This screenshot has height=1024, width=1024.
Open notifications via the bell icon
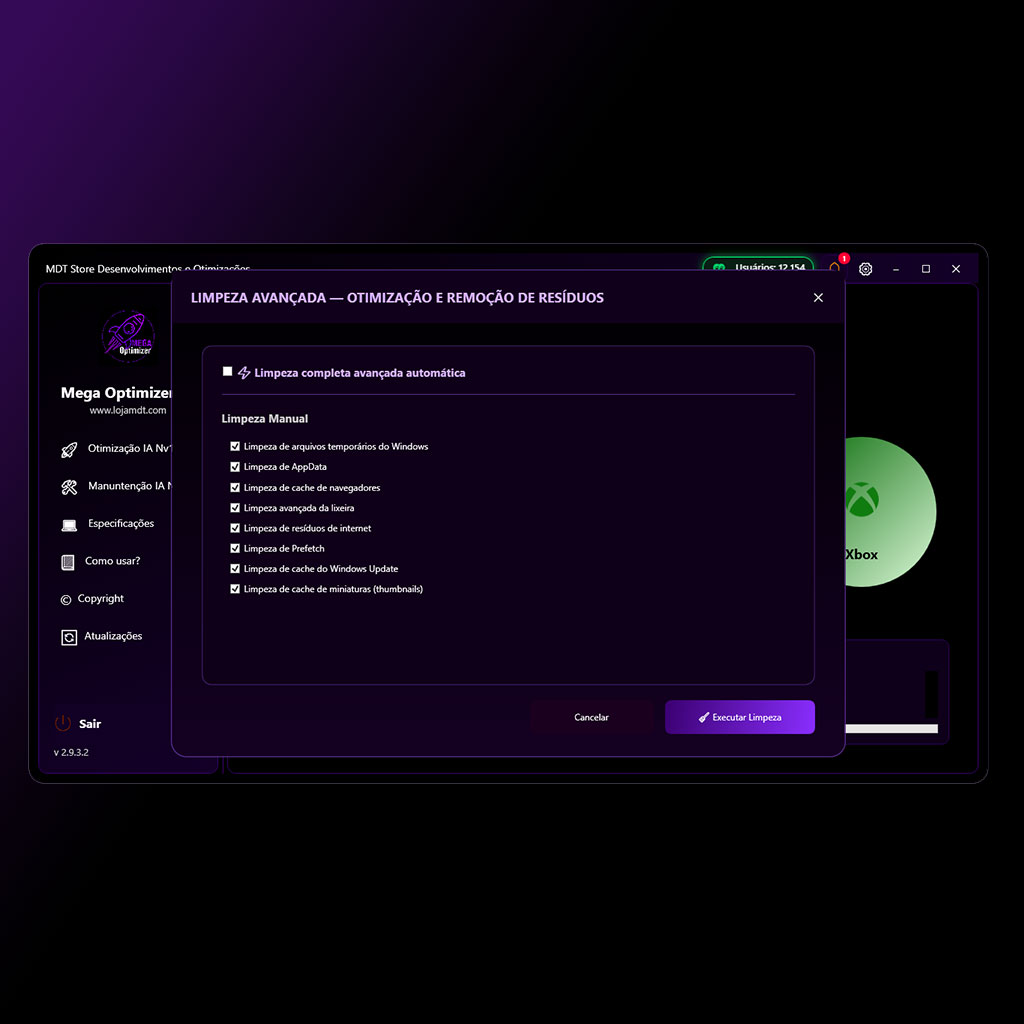pos(835,268)
